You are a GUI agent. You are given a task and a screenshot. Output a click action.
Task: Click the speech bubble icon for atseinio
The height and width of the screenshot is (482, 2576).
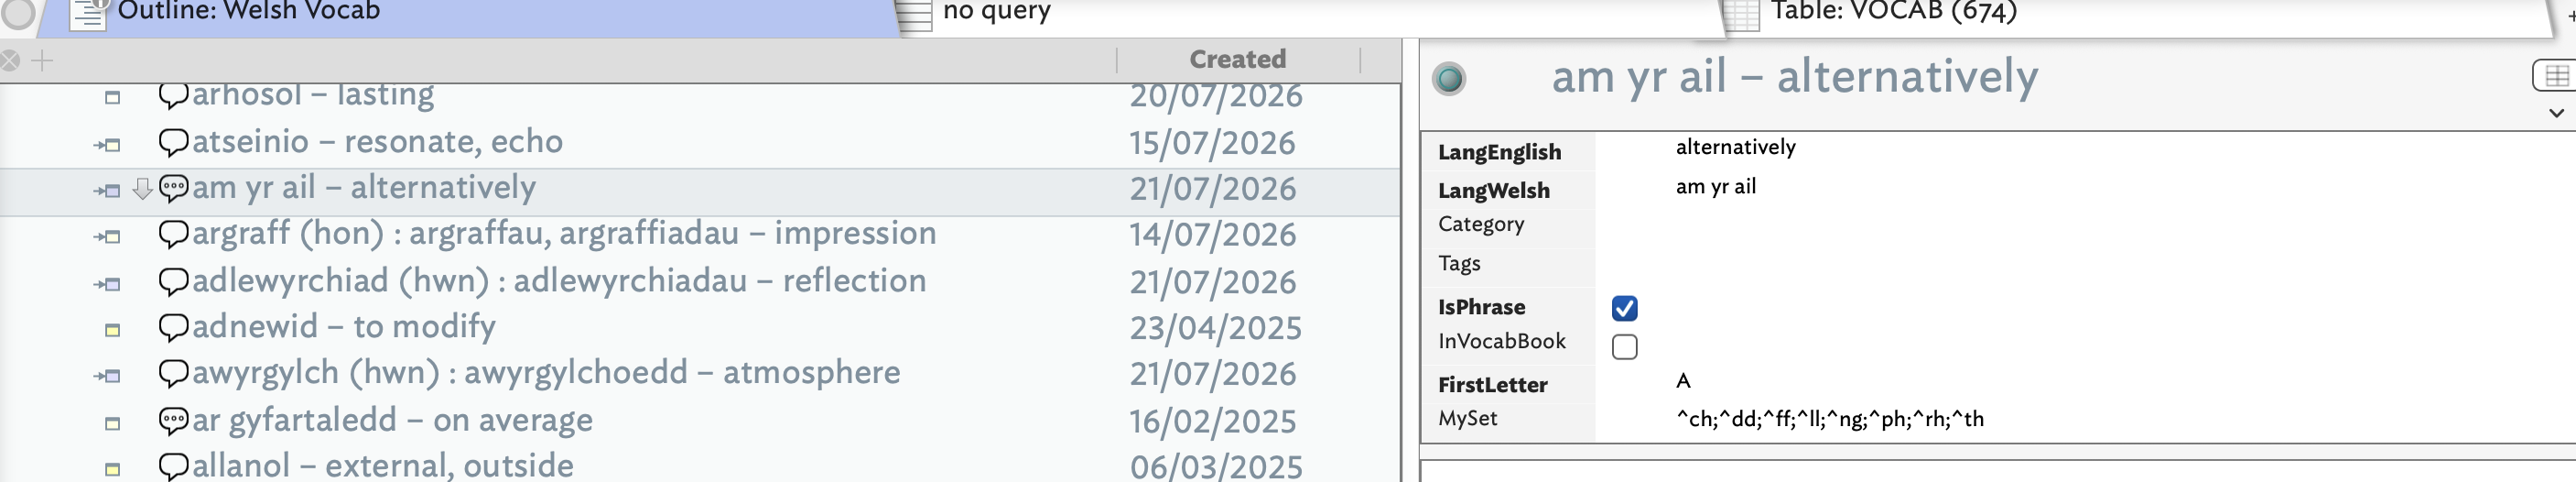point(173,142)
